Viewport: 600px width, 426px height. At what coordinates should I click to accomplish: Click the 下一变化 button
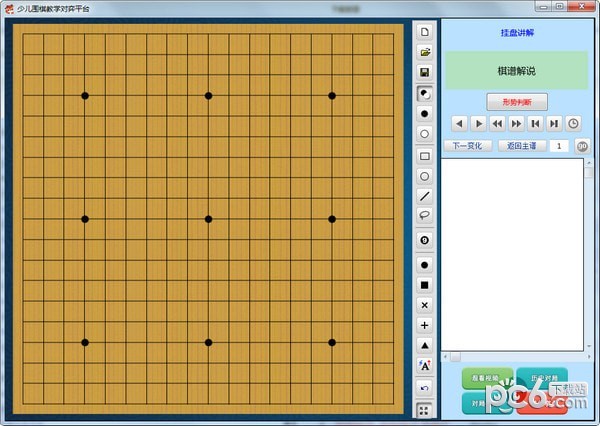468,146
